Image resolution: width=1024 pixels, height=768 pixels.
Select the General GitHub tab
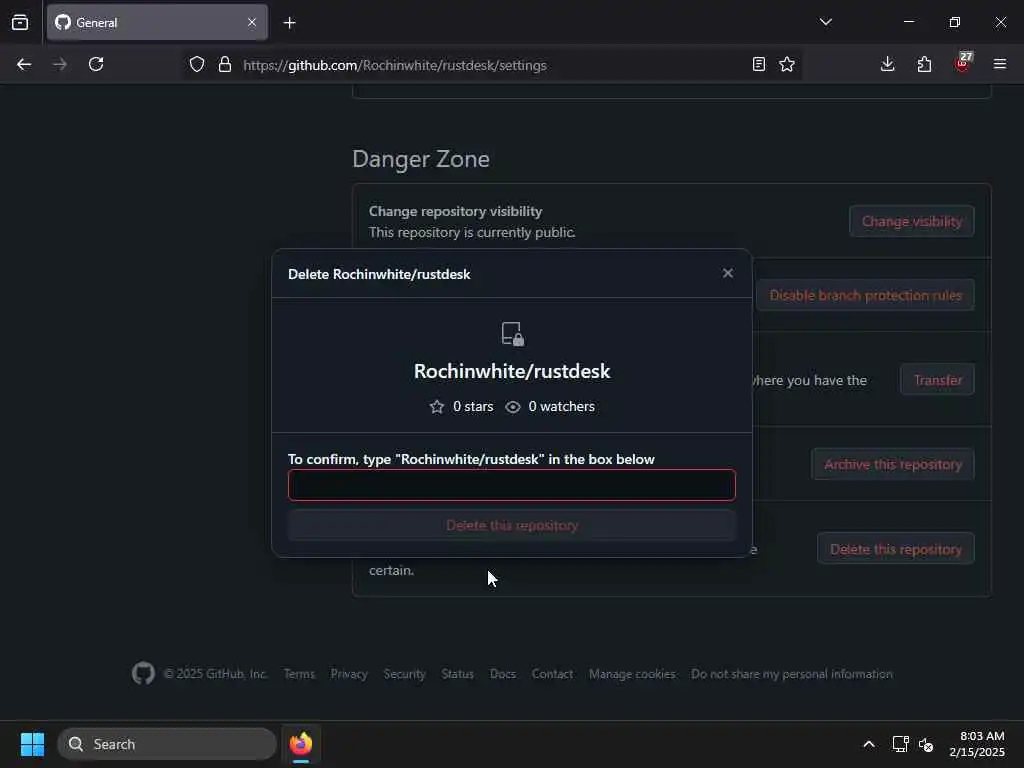click(157, 23)
